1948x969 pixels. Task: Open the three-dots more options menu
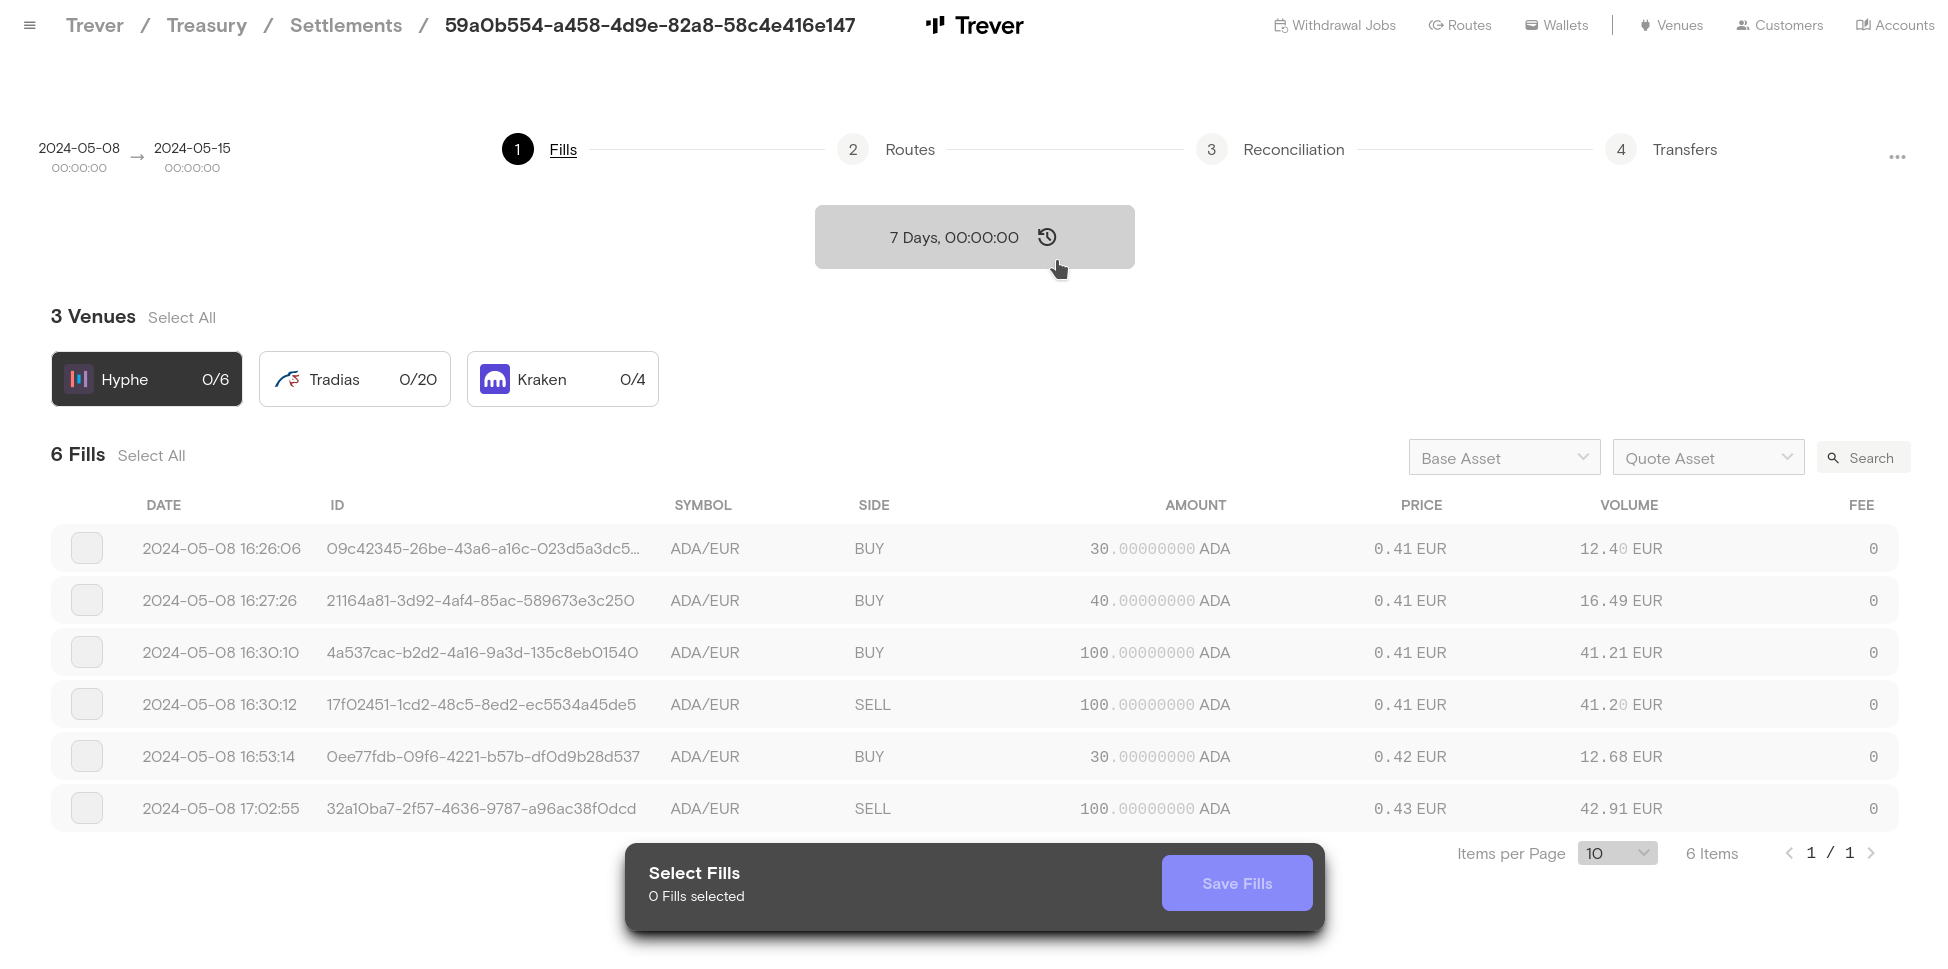(x=1896, y=157)
